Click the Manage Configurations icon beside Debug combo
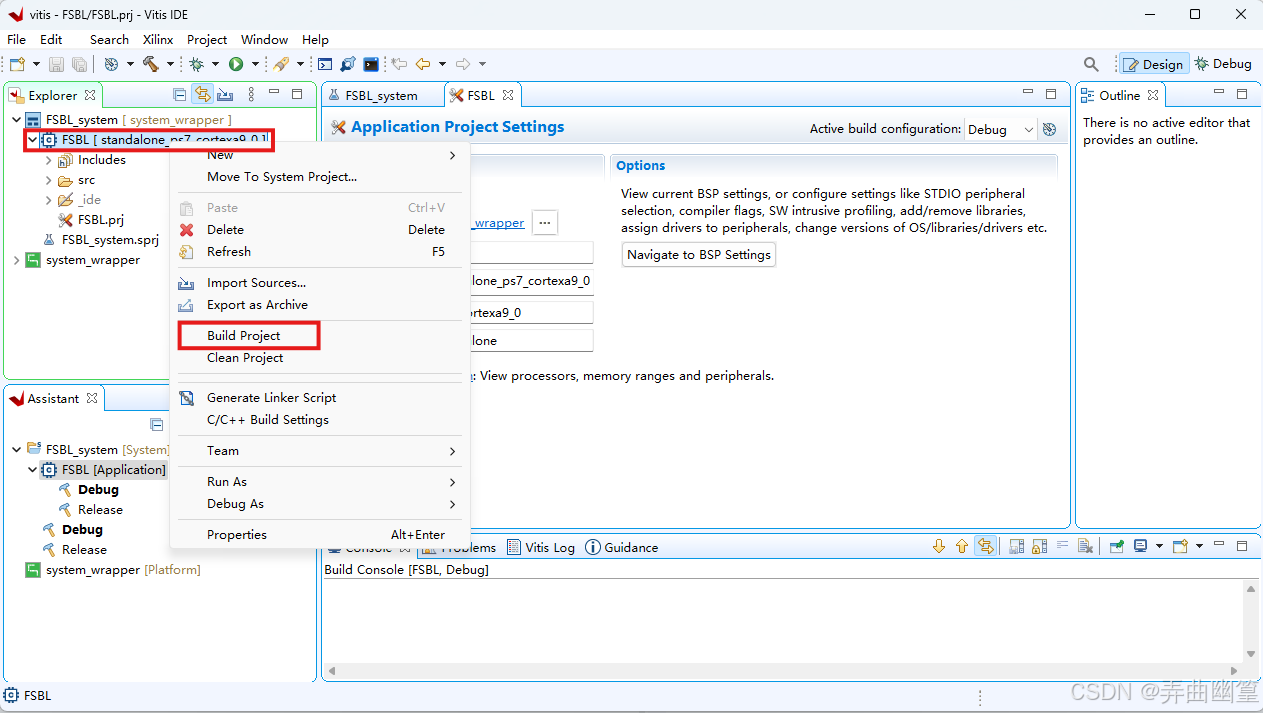1263x713 pixels. (x=1049, y=129)
